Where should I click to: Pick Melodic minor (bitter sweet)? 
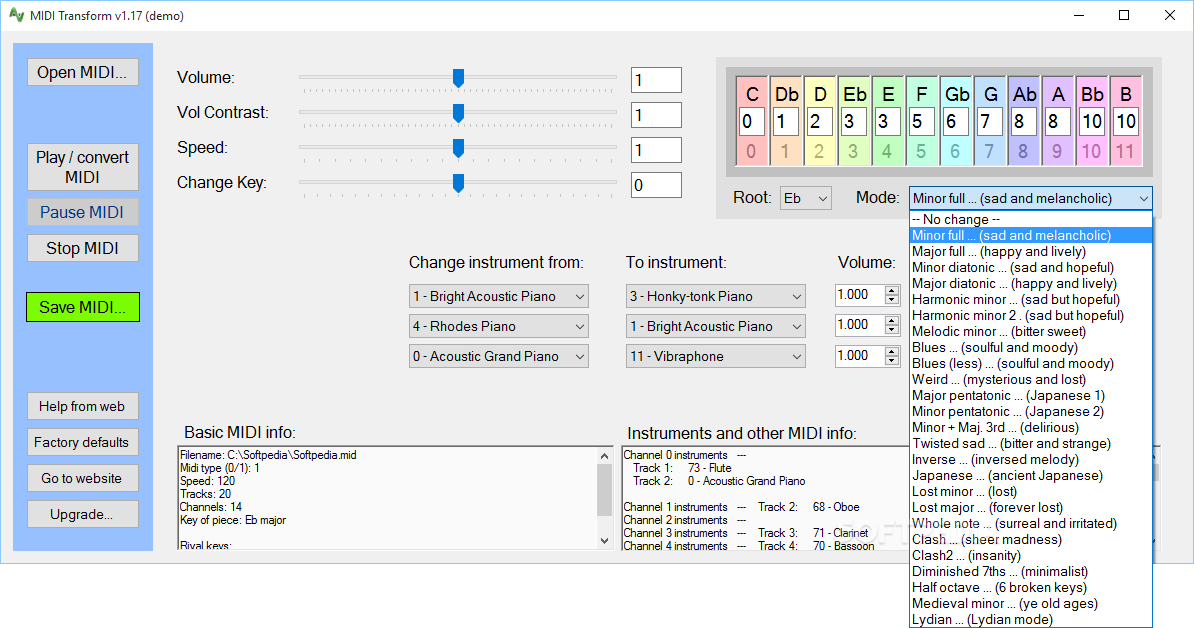coord(1031,331)
